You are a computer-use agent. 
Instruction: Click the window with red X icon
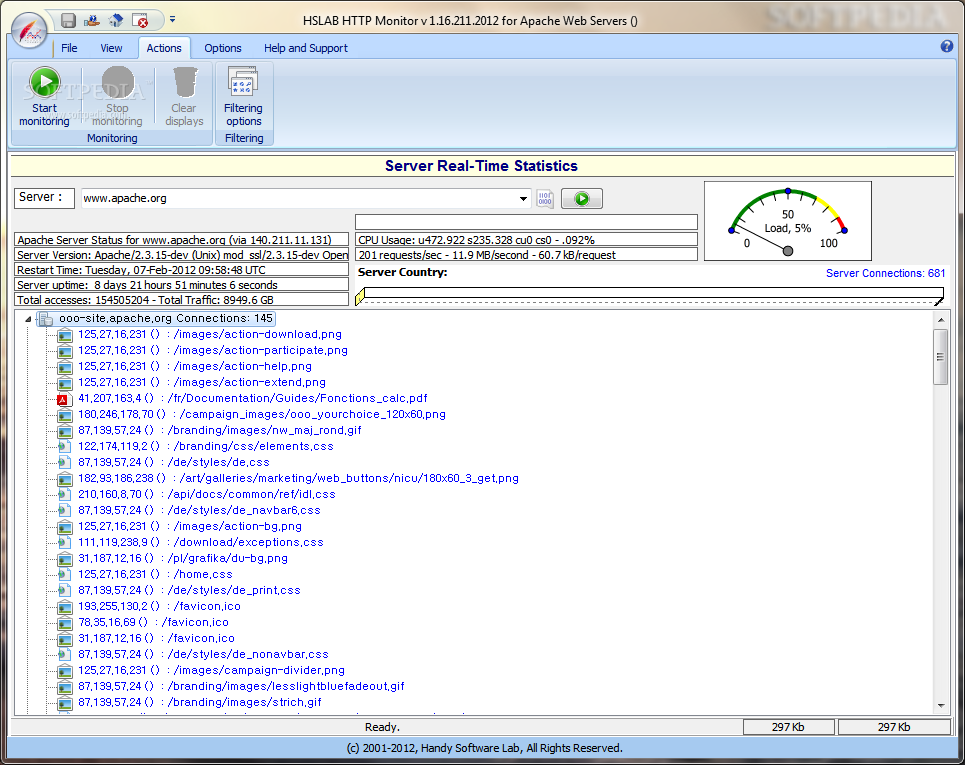point(140,21)
